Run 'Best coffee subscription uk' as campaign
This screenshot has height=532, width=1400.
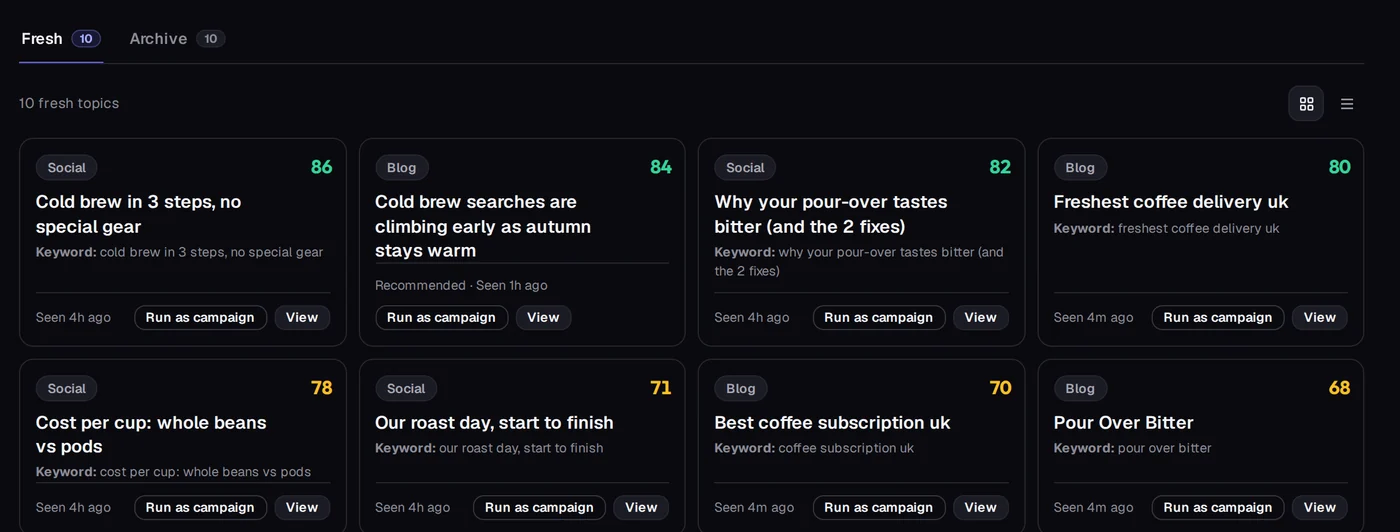point(879,508)
